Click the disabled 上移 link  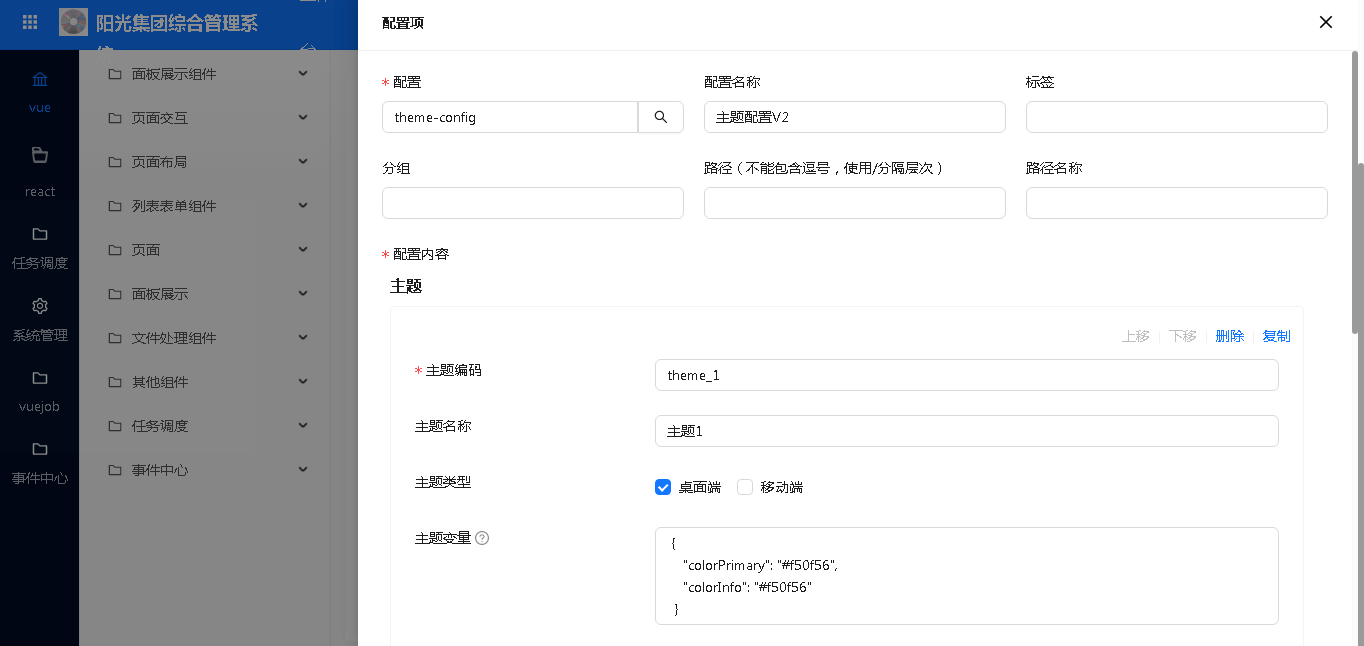(x=1136, y=336)
